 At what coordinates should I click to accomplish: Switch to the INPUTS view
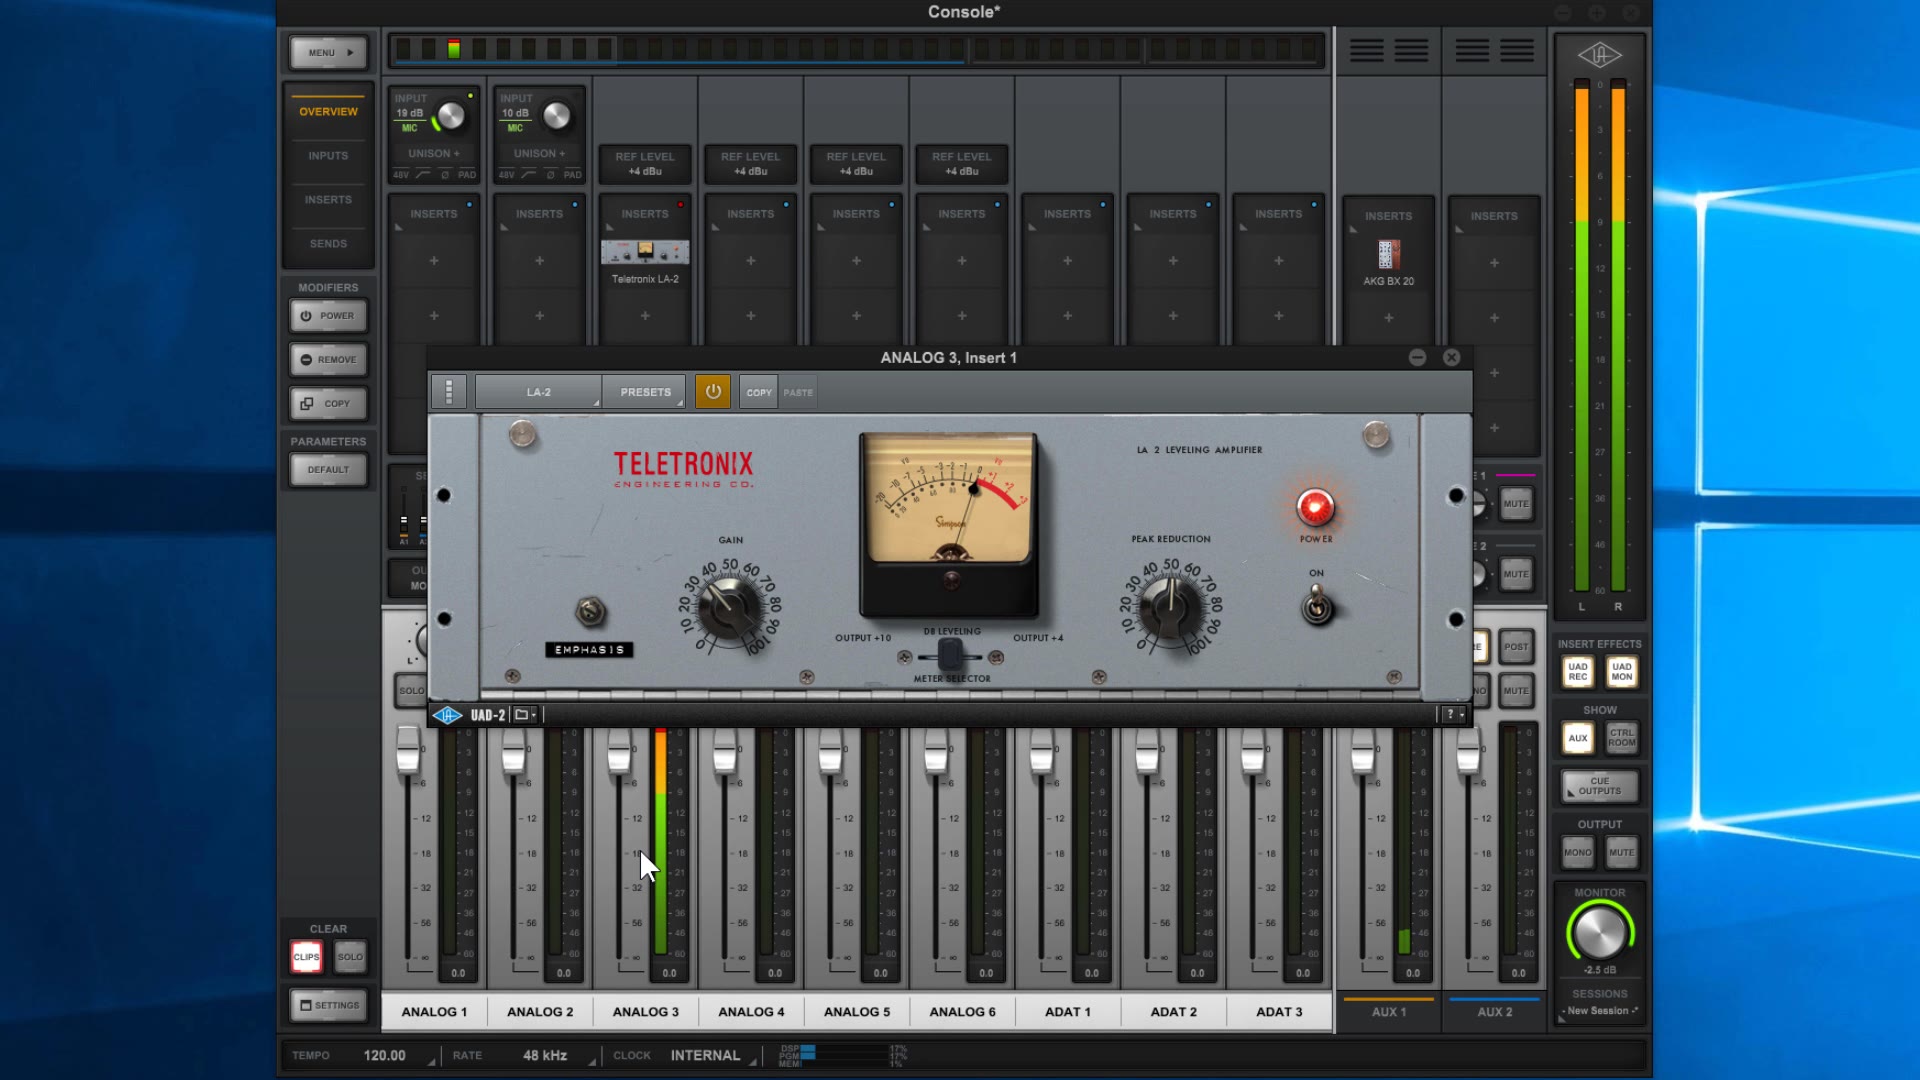pyautogui.click(x=328, y=156)
